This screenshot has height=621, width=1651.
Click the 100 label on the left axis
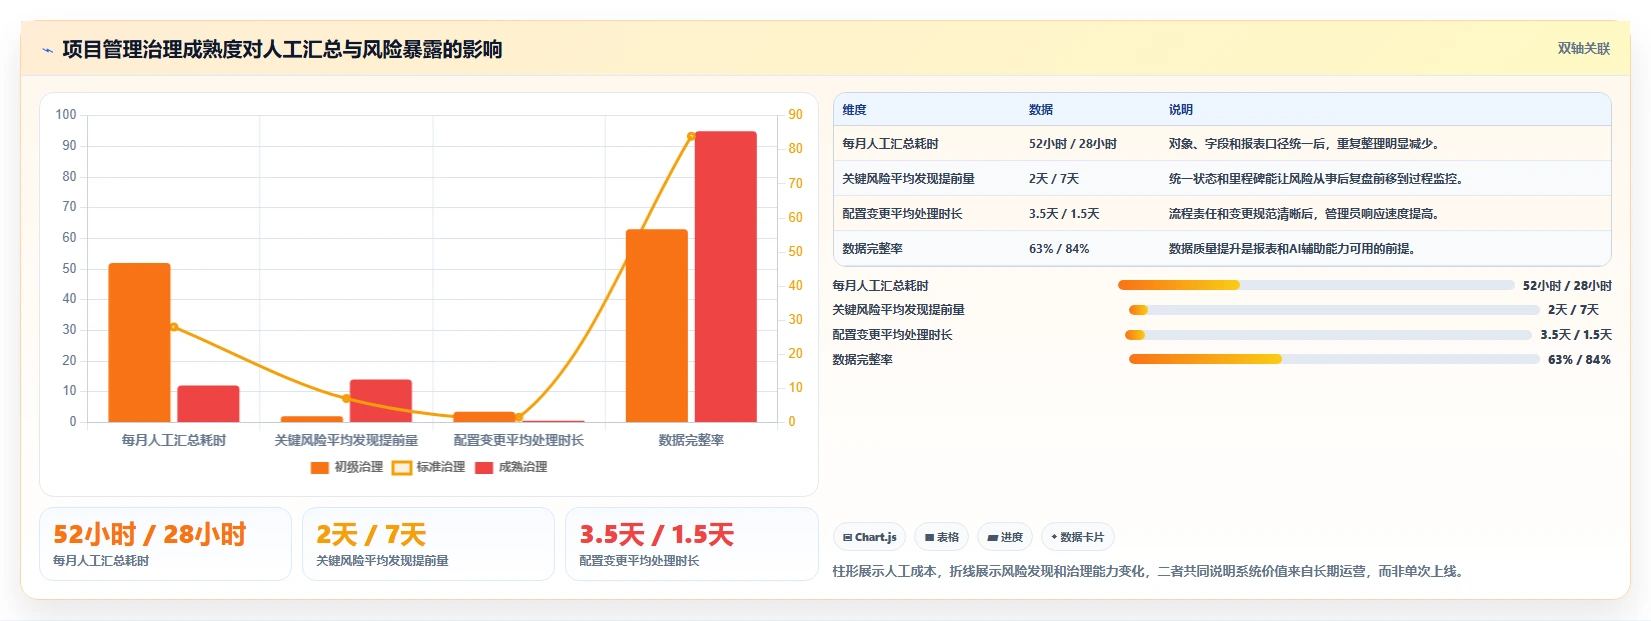coord(66,115)
